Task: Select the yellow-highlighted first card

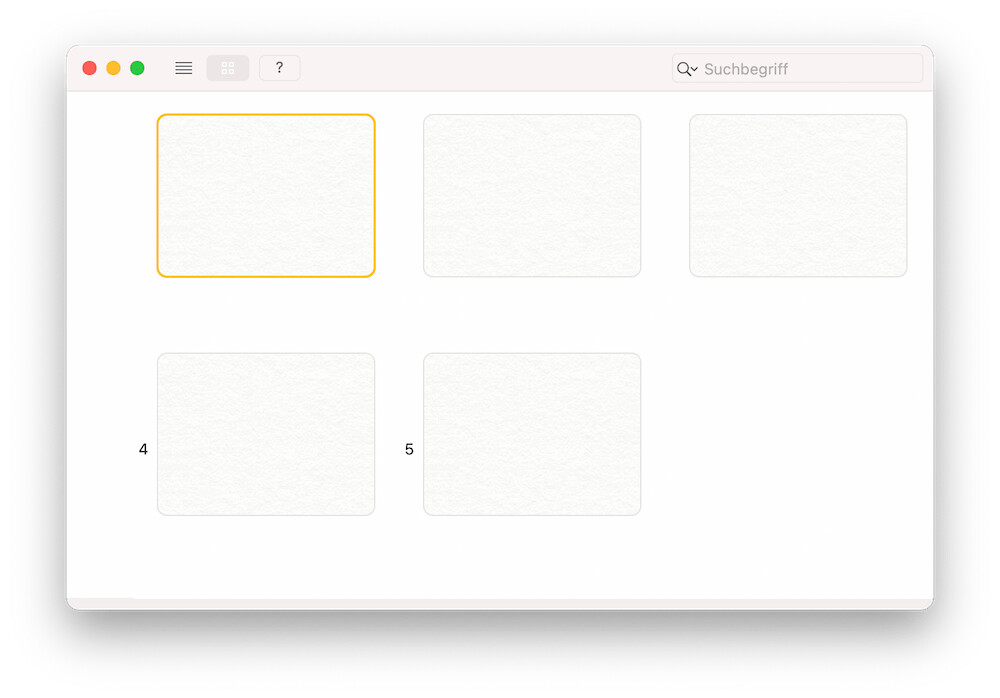Action: tap(266, 195)
